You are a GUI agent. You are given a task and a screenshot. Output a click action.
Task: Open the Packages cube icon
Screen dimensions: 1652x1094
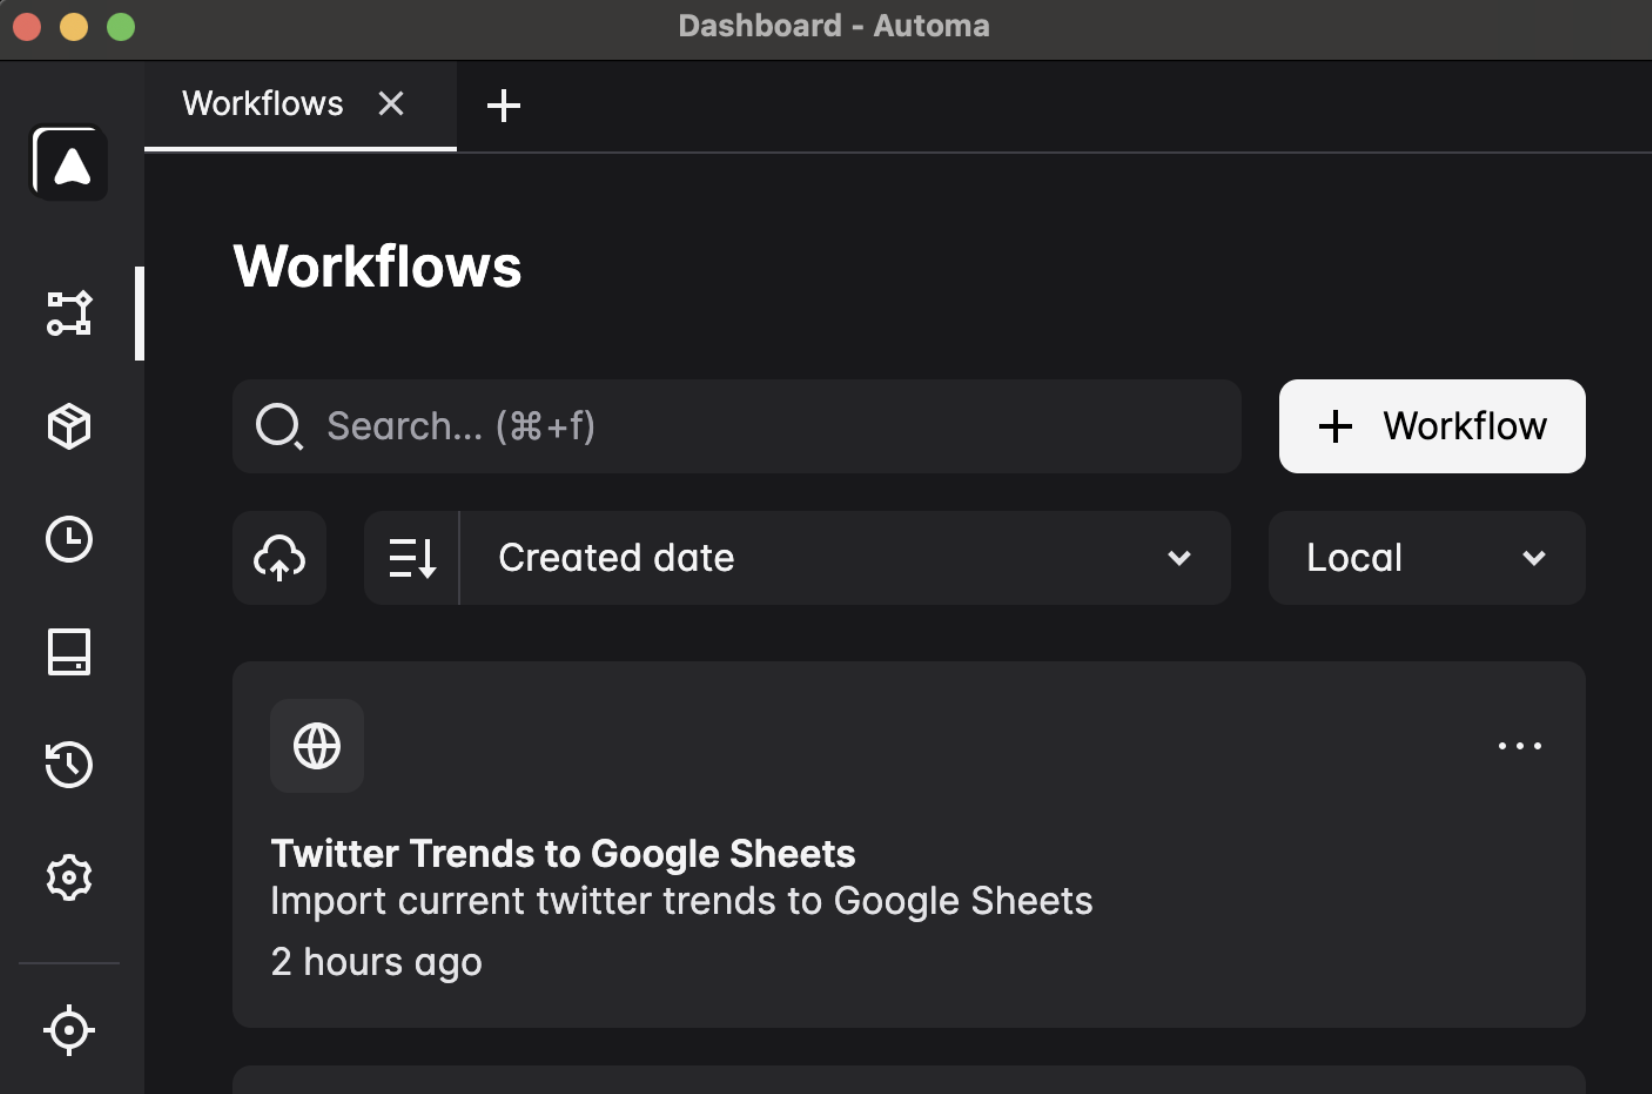(x=69, y=426)
